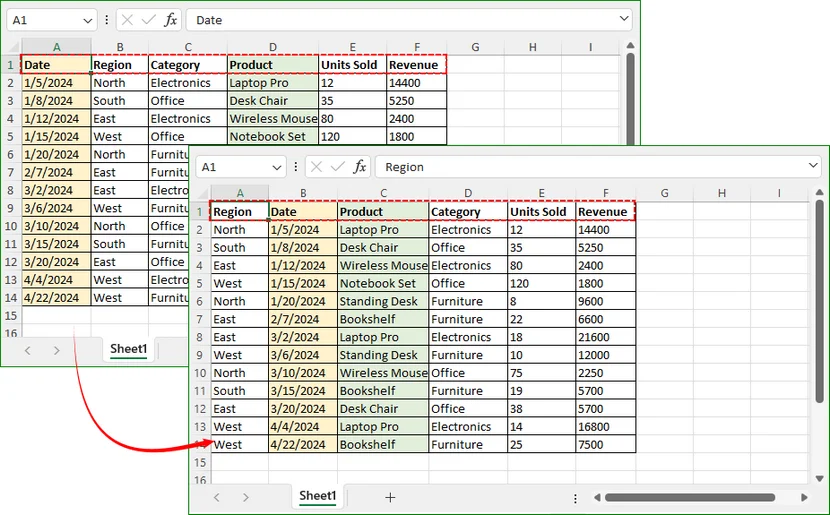Click the 9600 revenue cell

click(x=606, y=301)
